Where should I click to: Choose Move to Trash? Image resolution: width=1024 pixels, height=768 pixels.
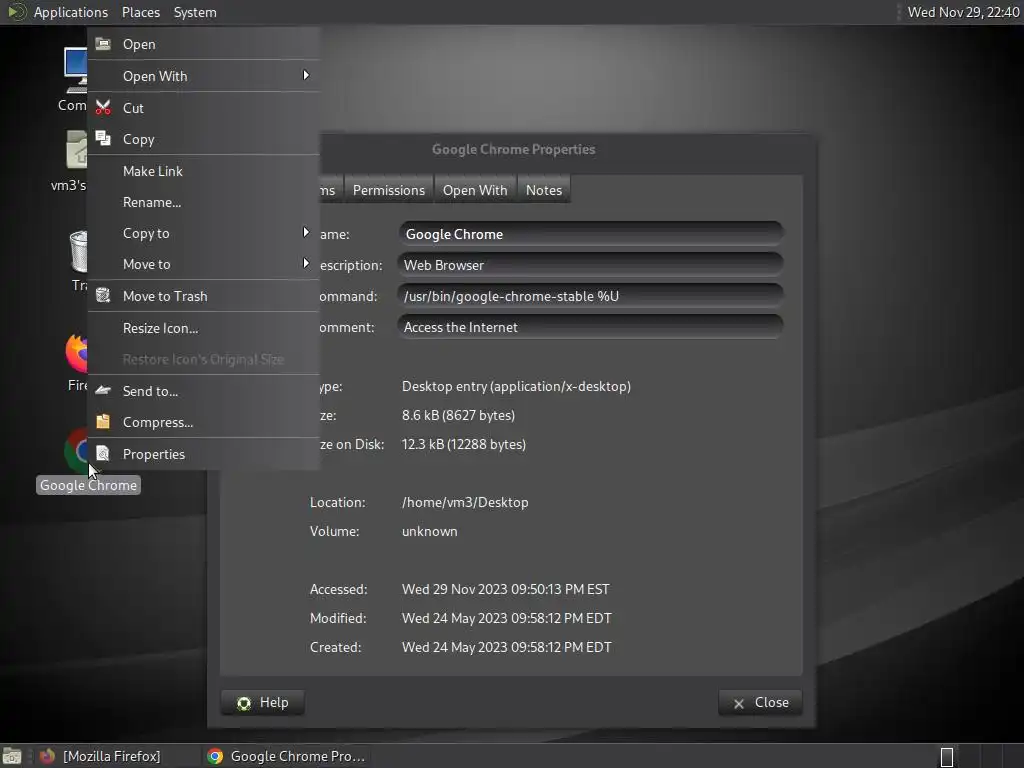[203, 296]
